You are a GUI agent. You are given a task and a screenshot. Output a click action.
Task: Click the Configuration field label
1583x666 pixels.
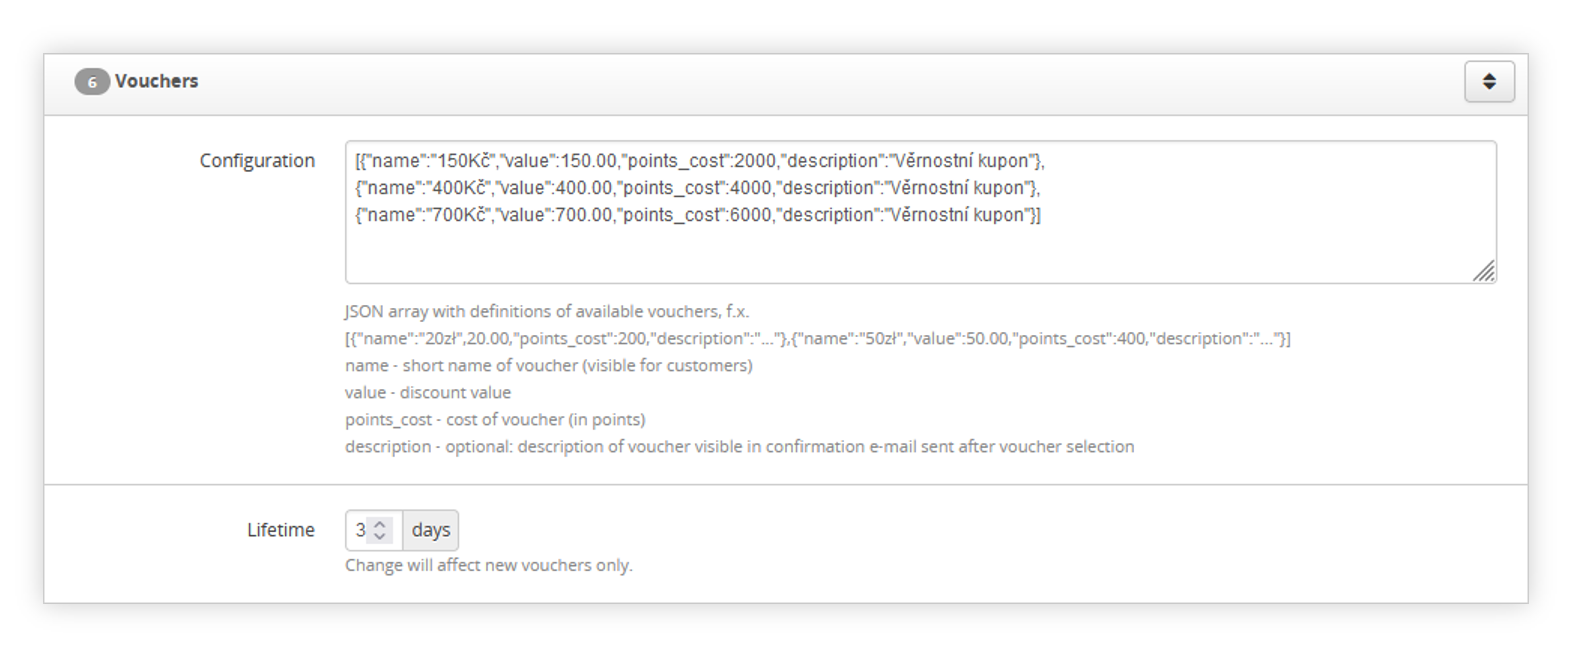[x=257, y=161]
